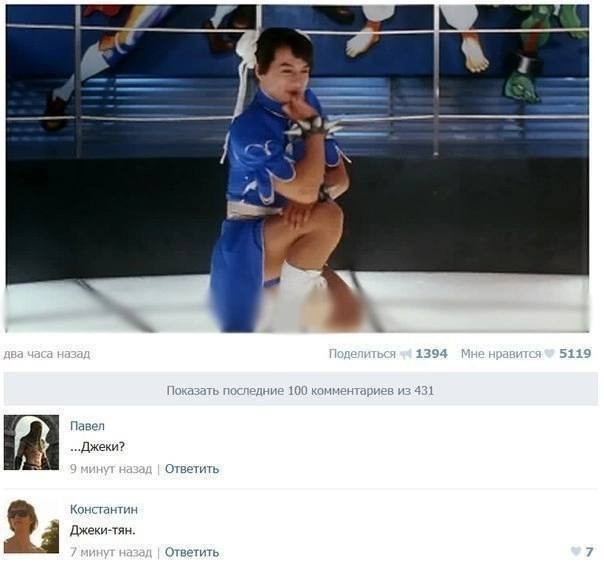Expand last 100 comments of 431
Viewport: 604px width, 566px height.
(x=300, y=390)
